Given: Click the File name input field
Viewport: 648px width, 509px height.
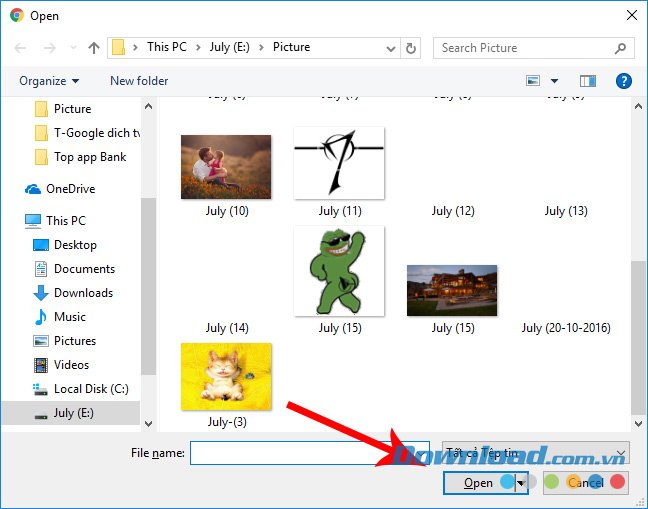Looking at the screenshot, I should pos(309,453).
